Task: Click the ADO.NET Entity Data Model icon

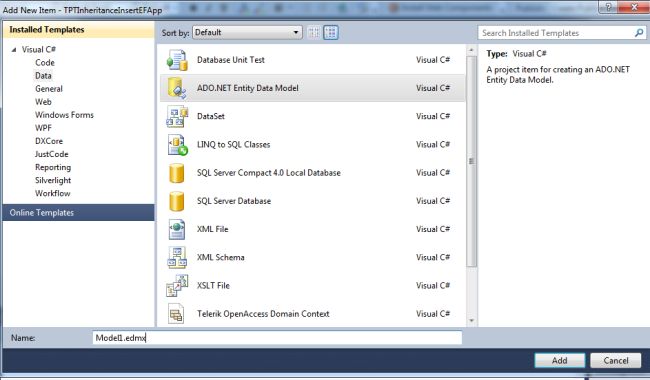Action: coord(177,88)
